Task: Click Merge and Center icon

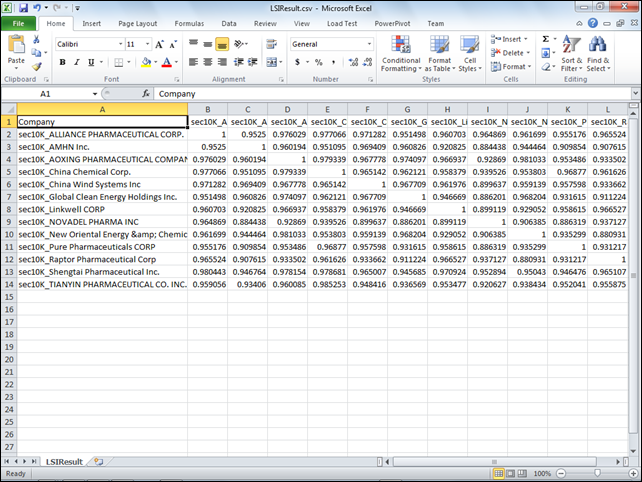Action: 271,62
